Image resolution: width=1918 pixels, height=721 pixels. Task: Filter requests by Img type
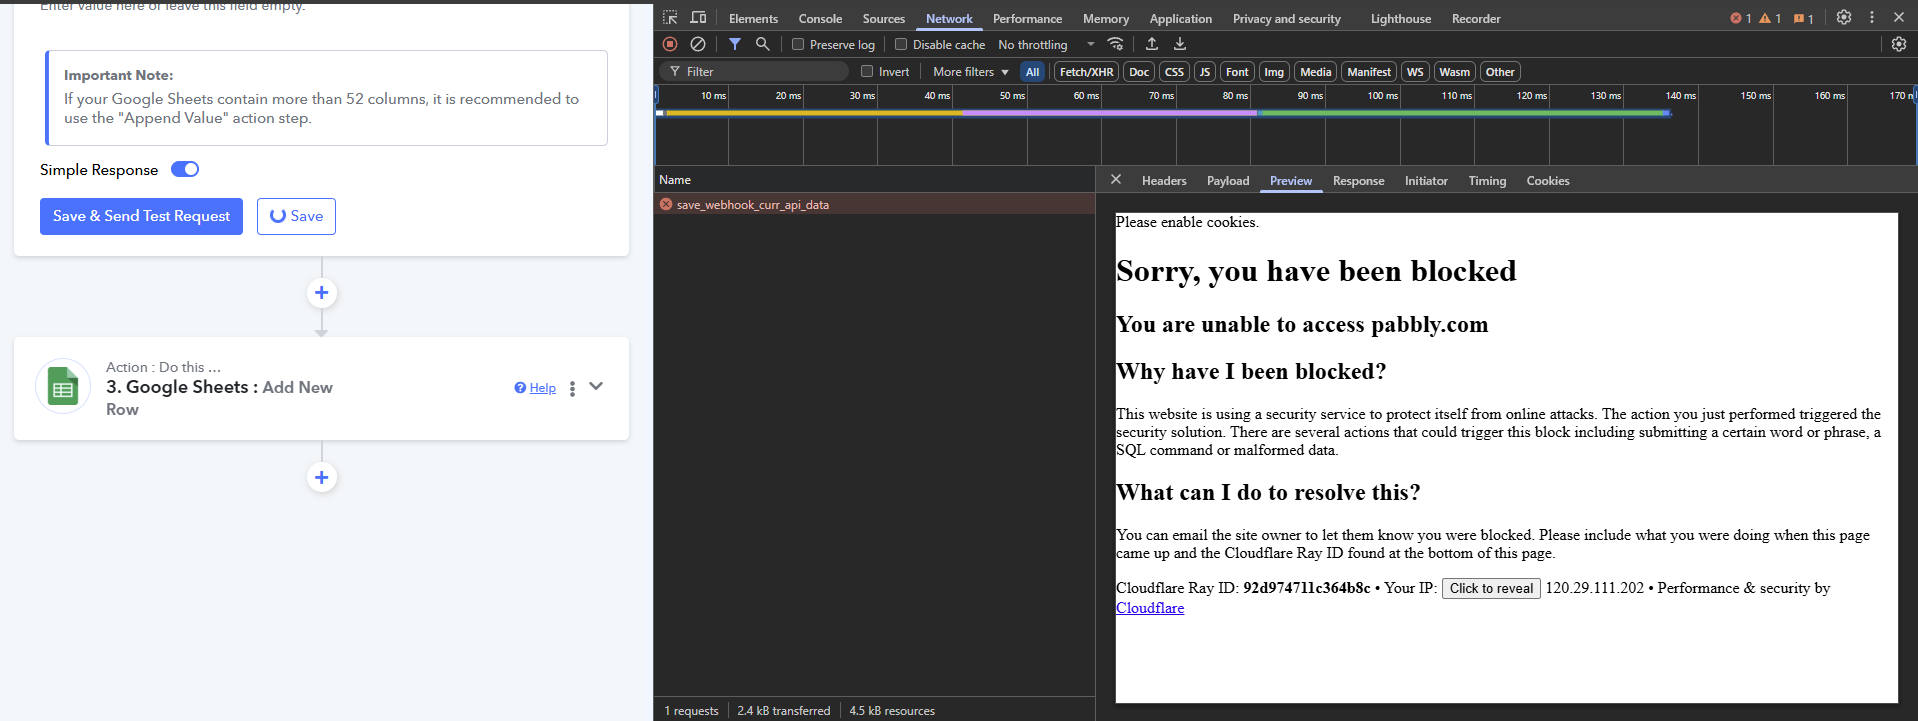coord(1274,72)
